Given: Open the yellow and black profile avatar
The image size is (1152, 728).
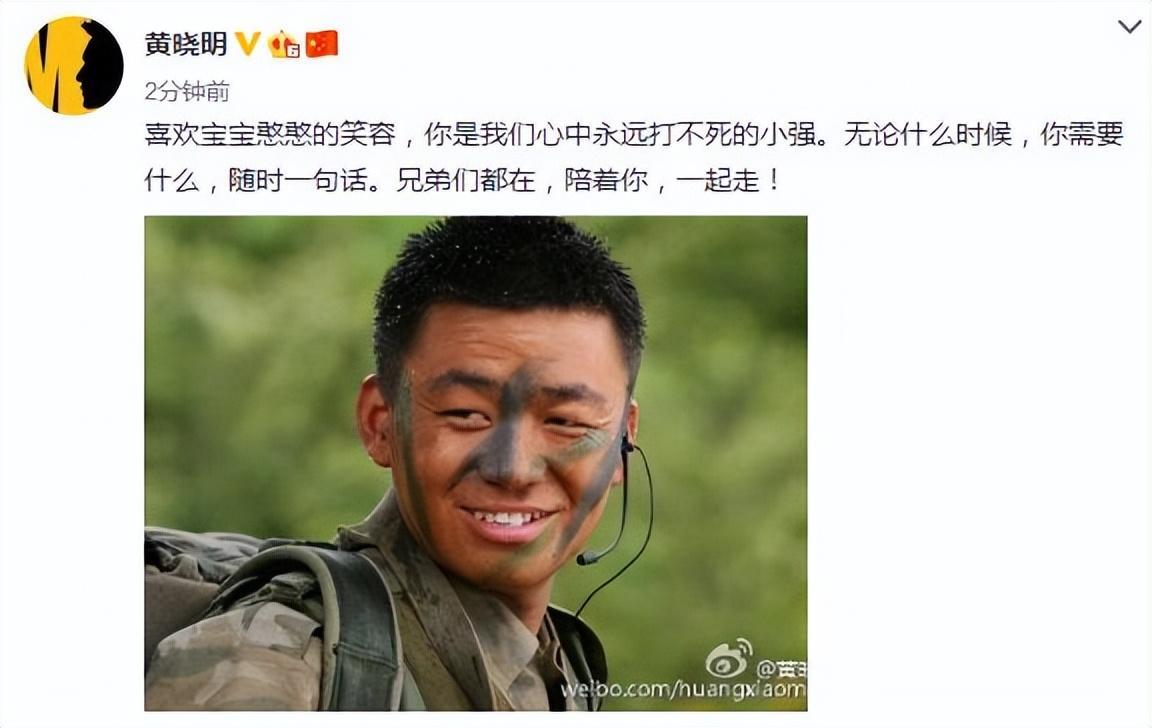Looking at the screenshot, I should tap(73, 66).
